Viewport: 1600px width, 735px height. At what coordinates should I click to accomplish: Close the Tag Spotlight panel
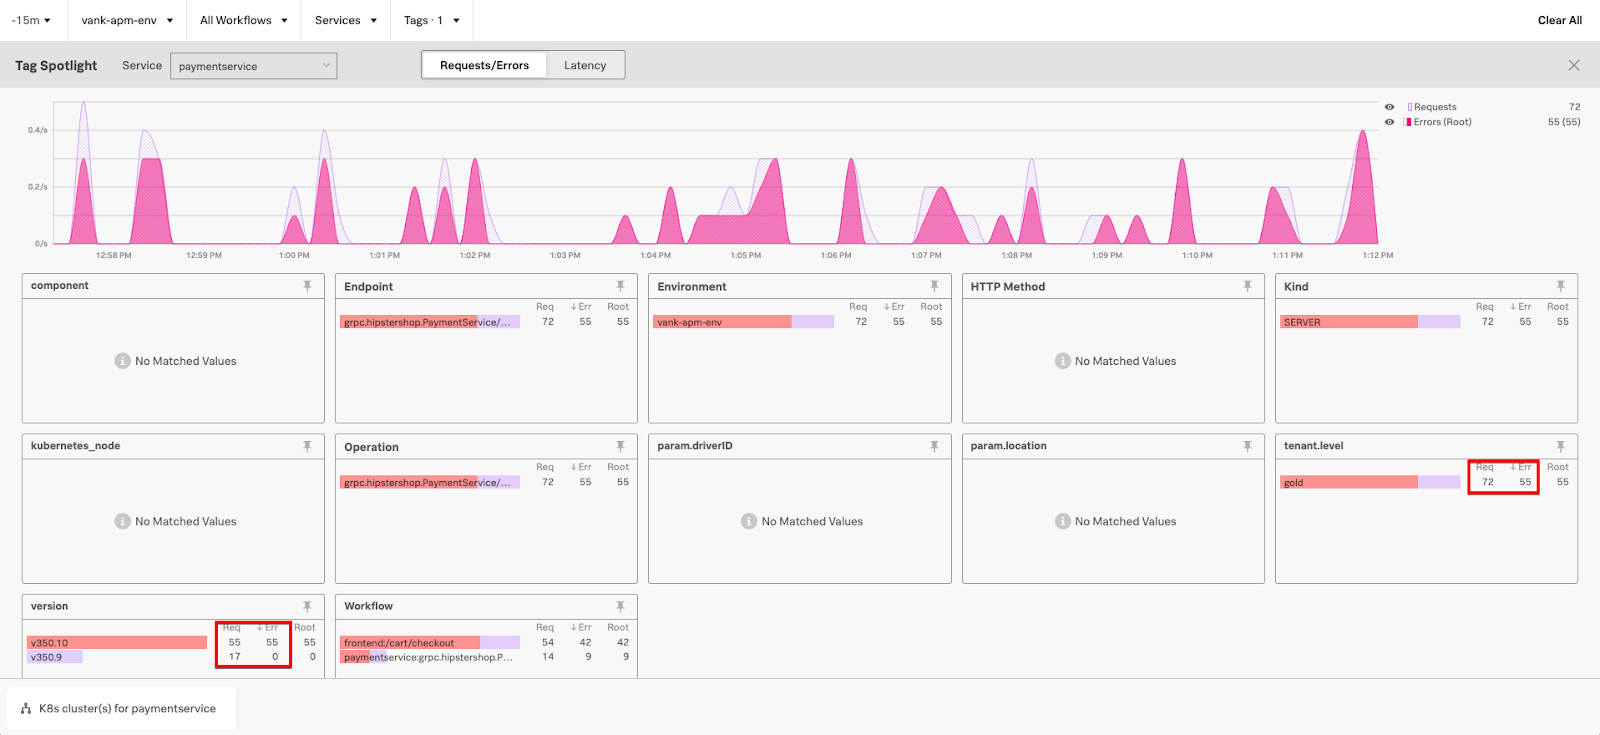tap(1574, 65)
